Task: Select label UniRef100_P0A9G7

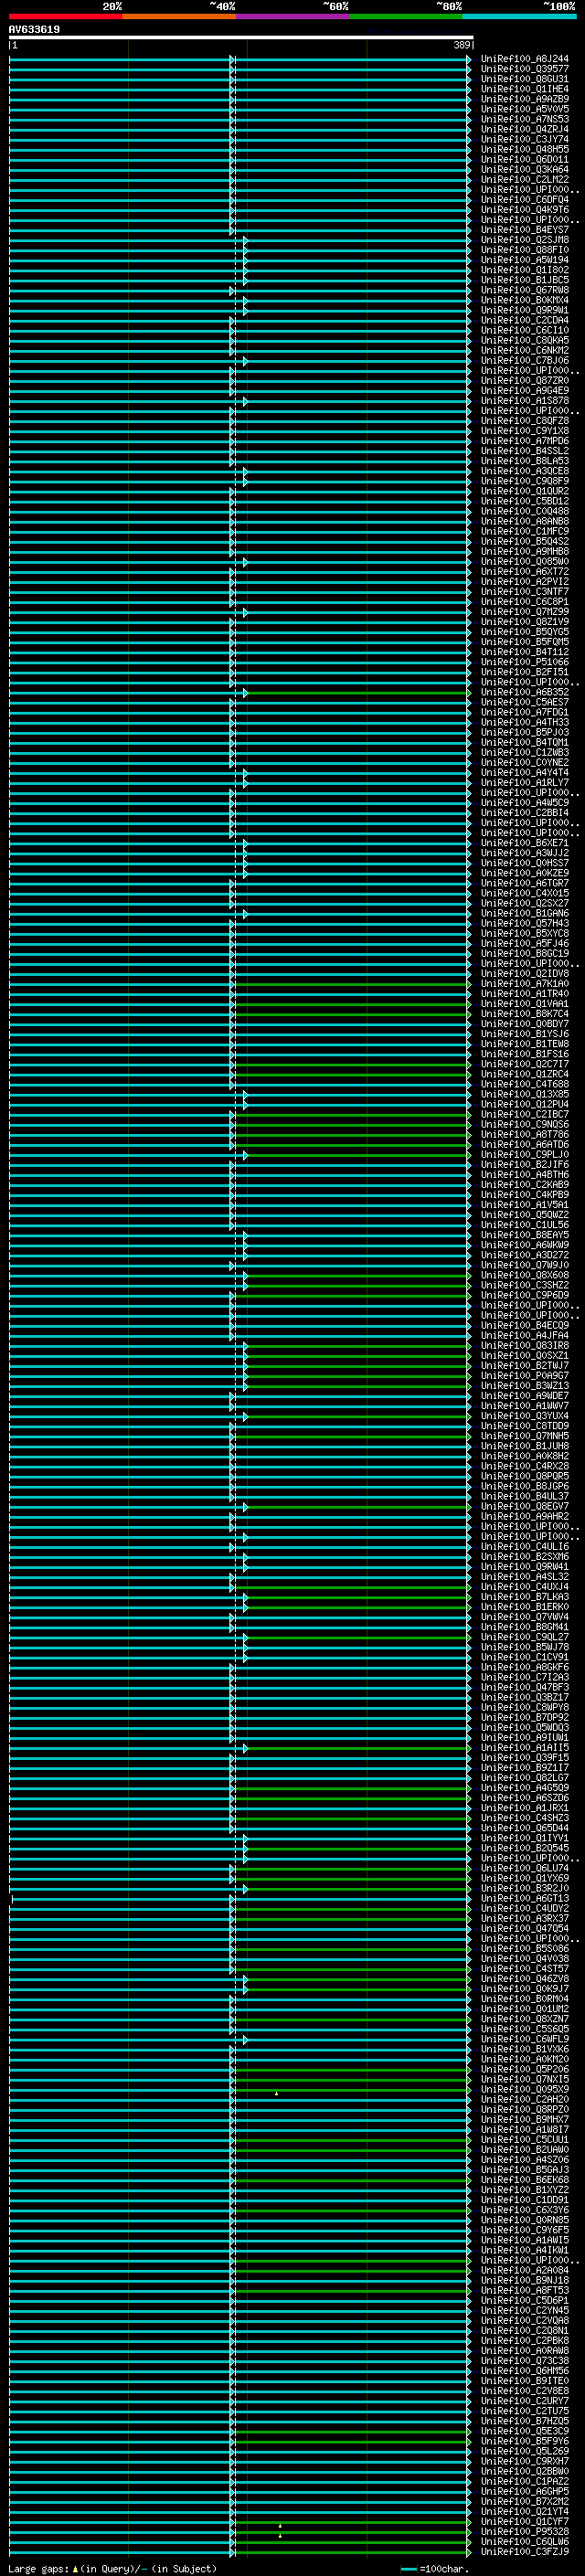Action: pos(525,1375)
